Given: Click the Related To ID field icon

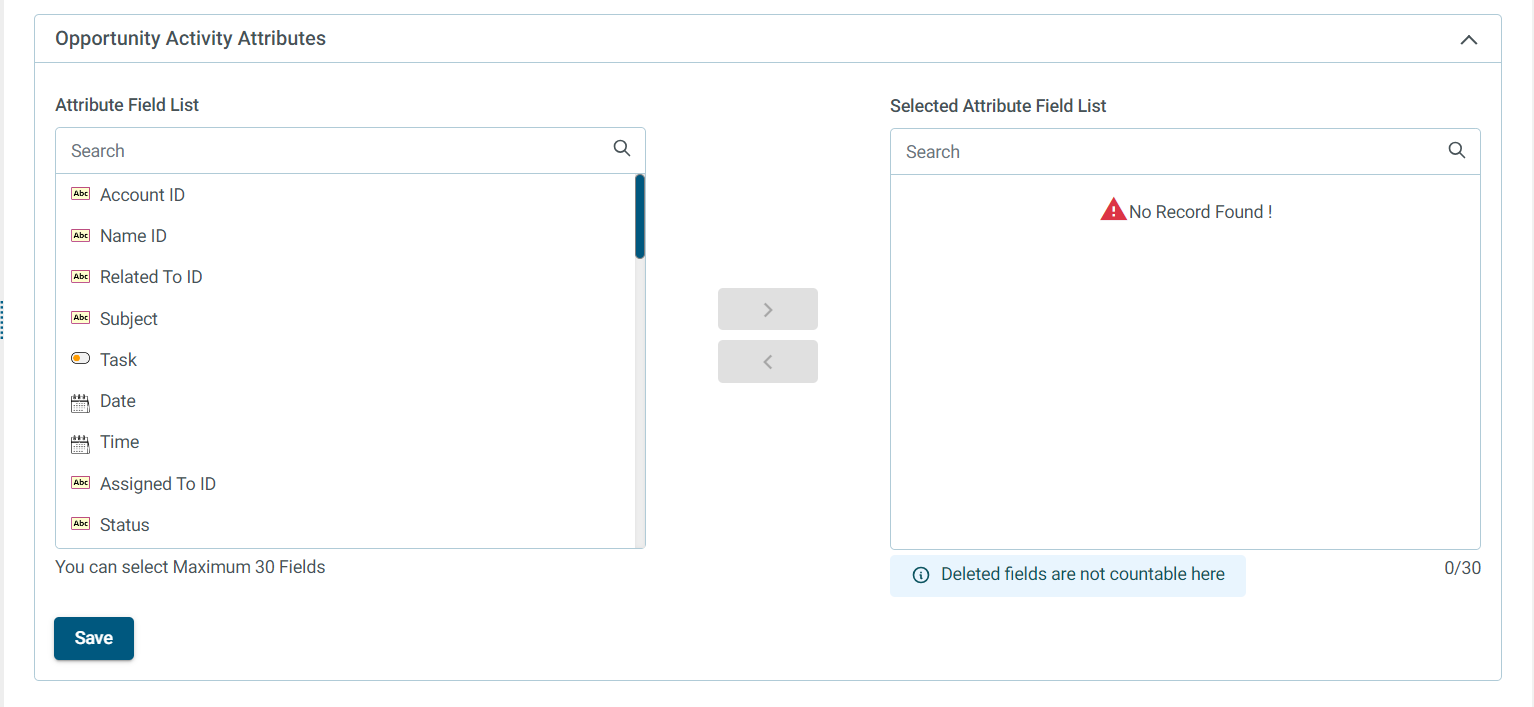Looking at the screenshot, I should click(x=81, y=277).
